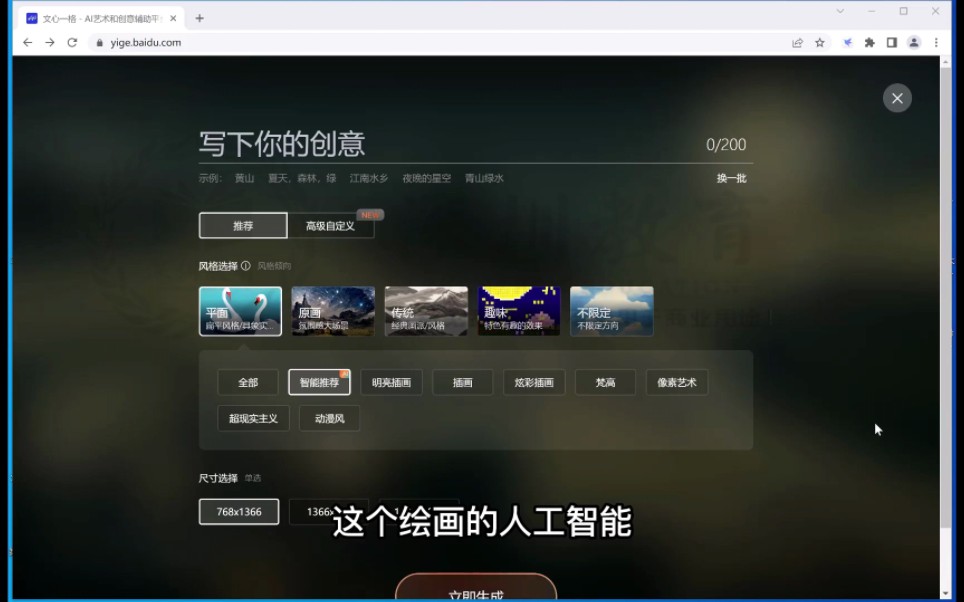
Task: Click the 立即生成 generate button
Action: pyautogui.click(x=476, y=590)
